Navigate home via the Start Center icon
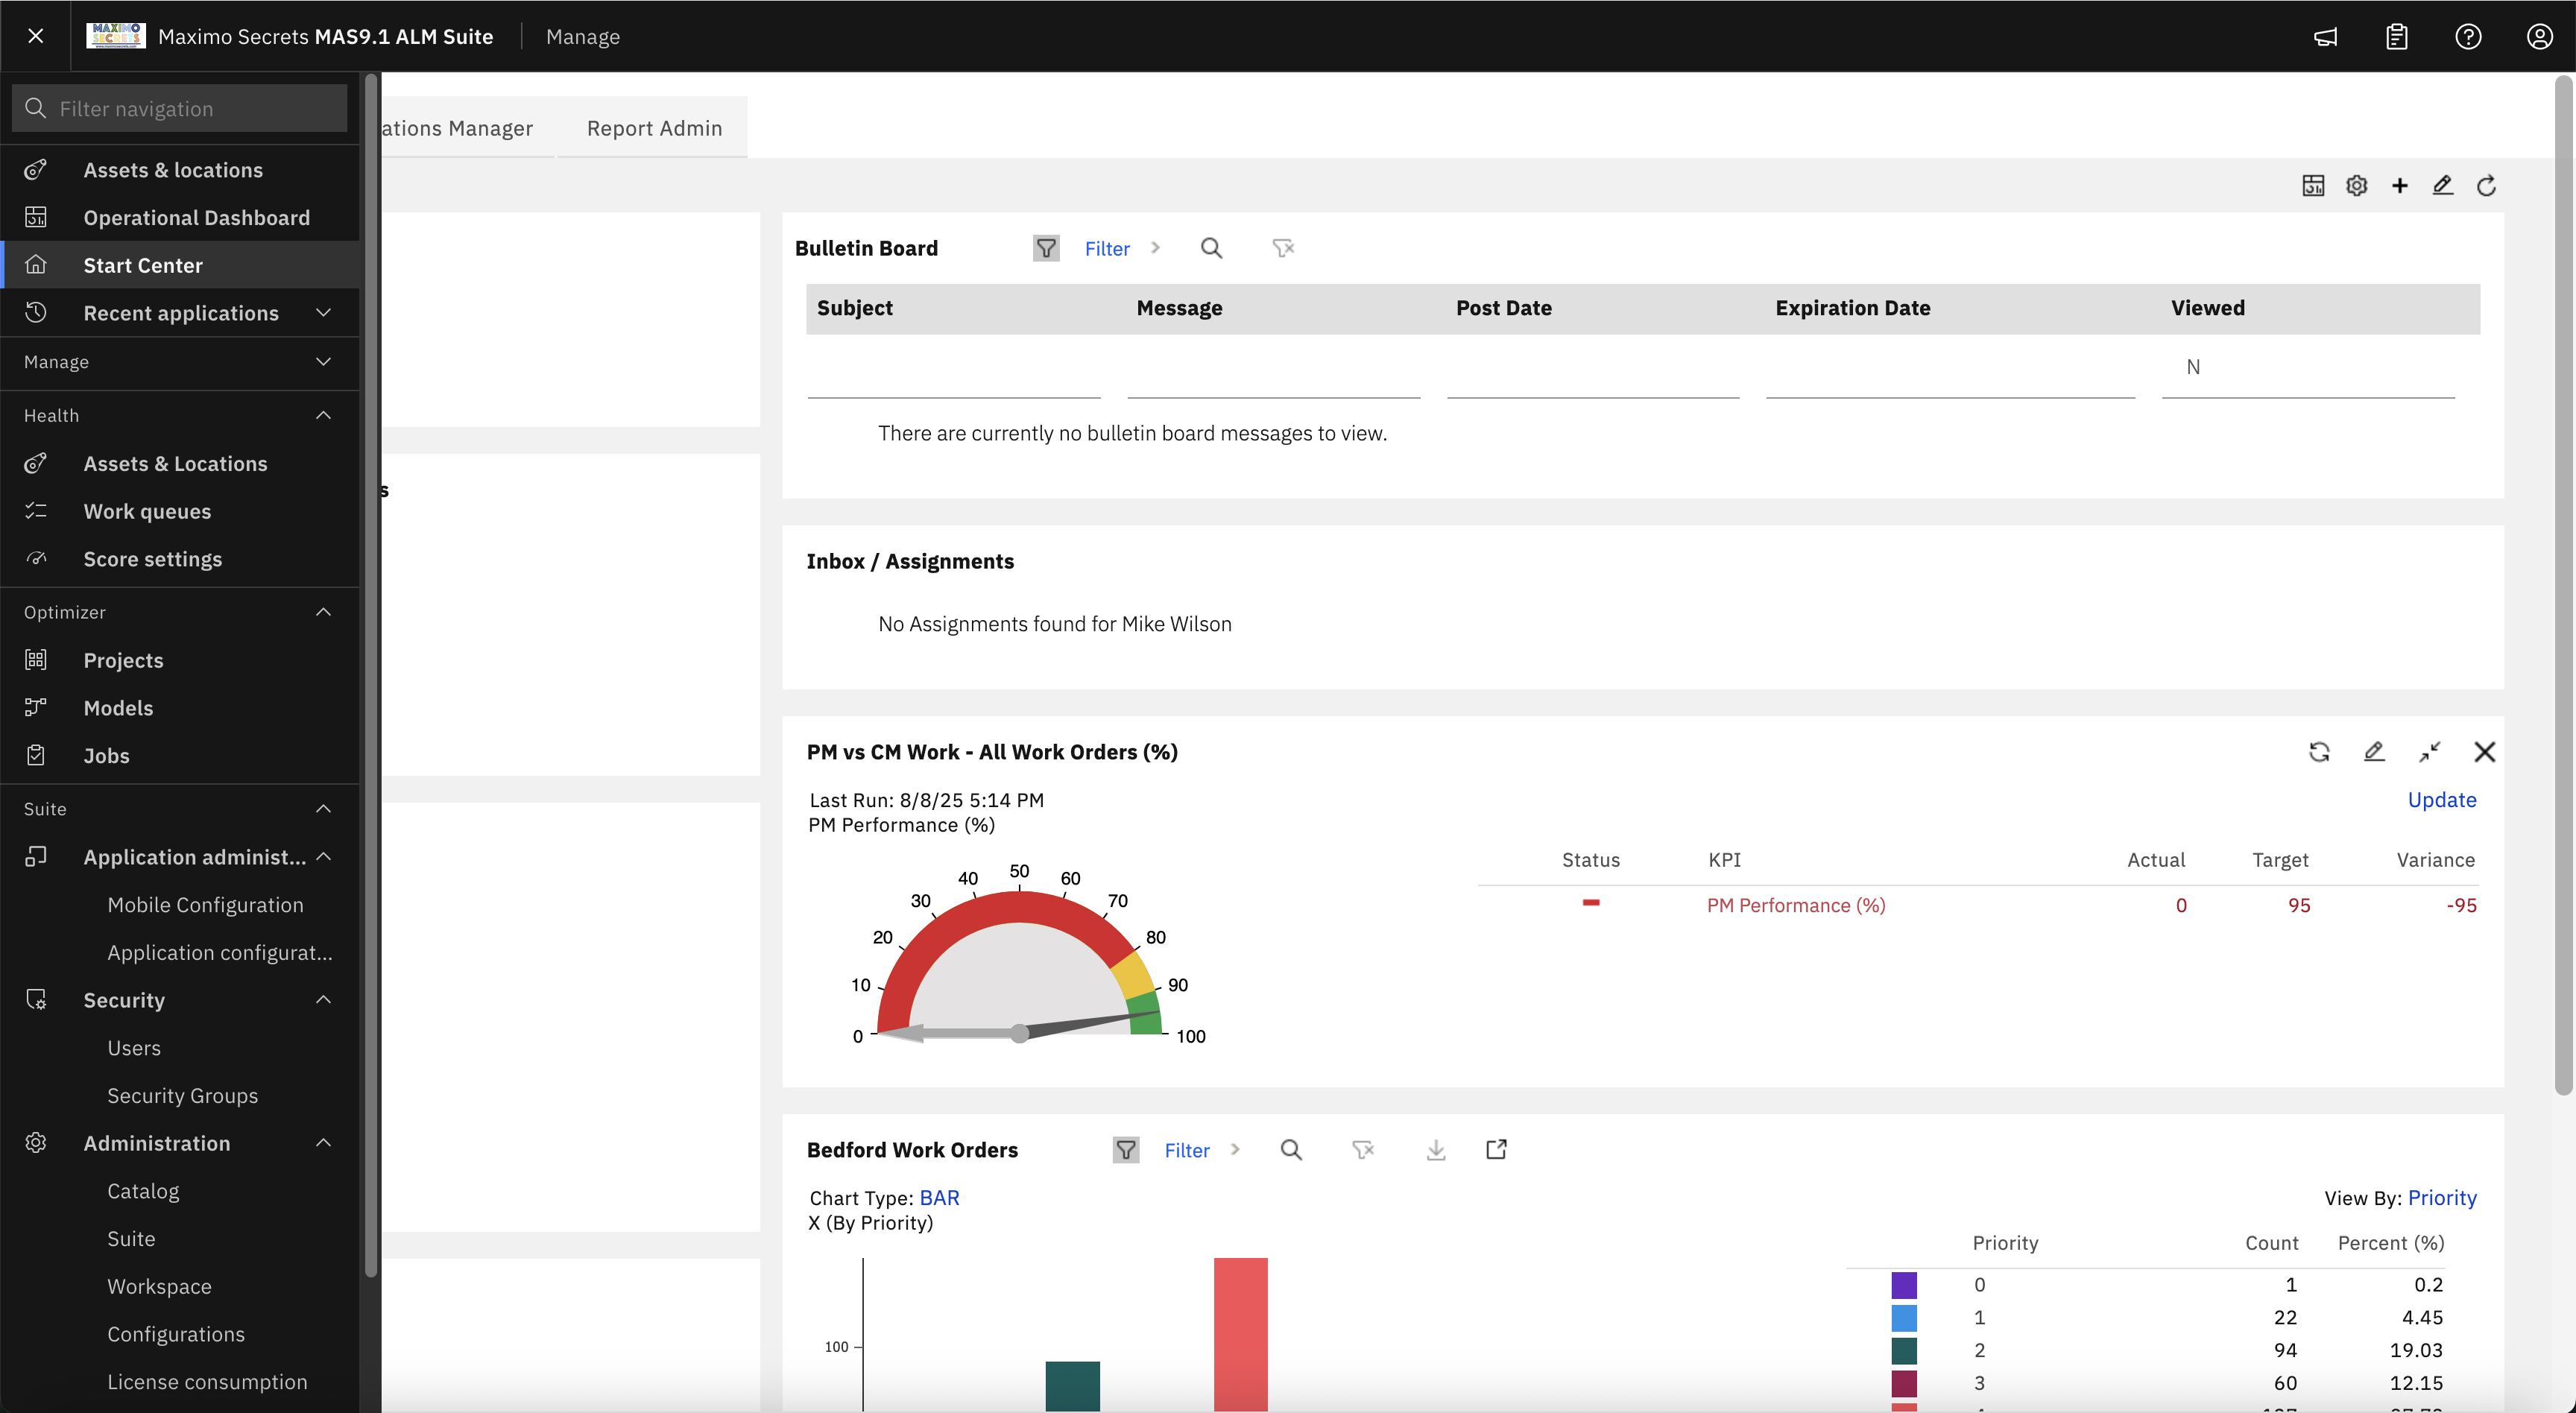The width and height of the screenshot is (2576, 1413). [37, 264]
